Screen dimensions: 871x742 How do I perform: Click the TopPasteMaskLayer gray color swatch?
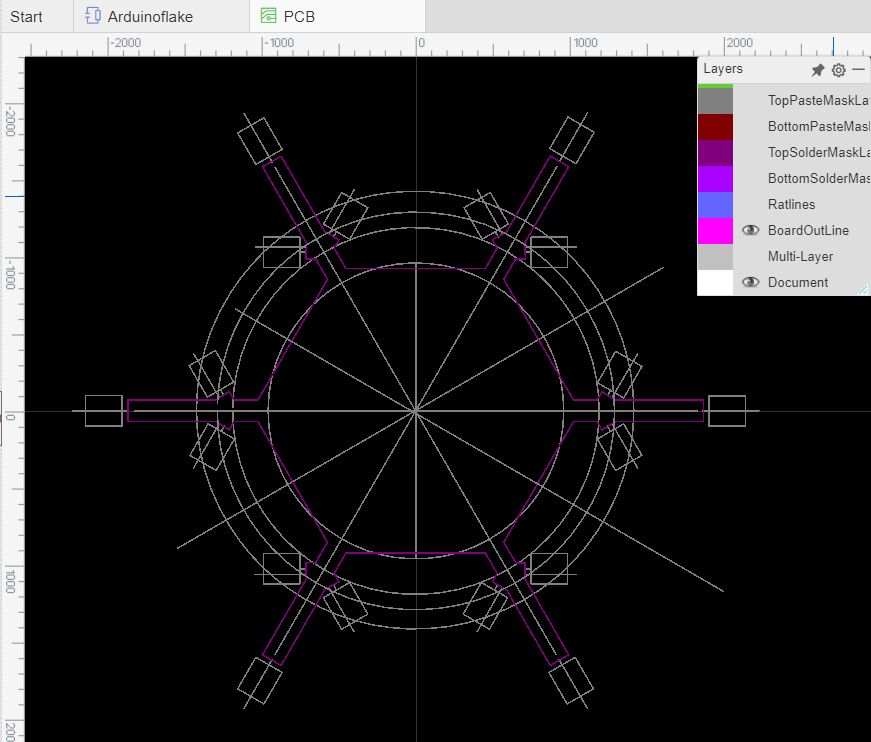click(715, 101)
